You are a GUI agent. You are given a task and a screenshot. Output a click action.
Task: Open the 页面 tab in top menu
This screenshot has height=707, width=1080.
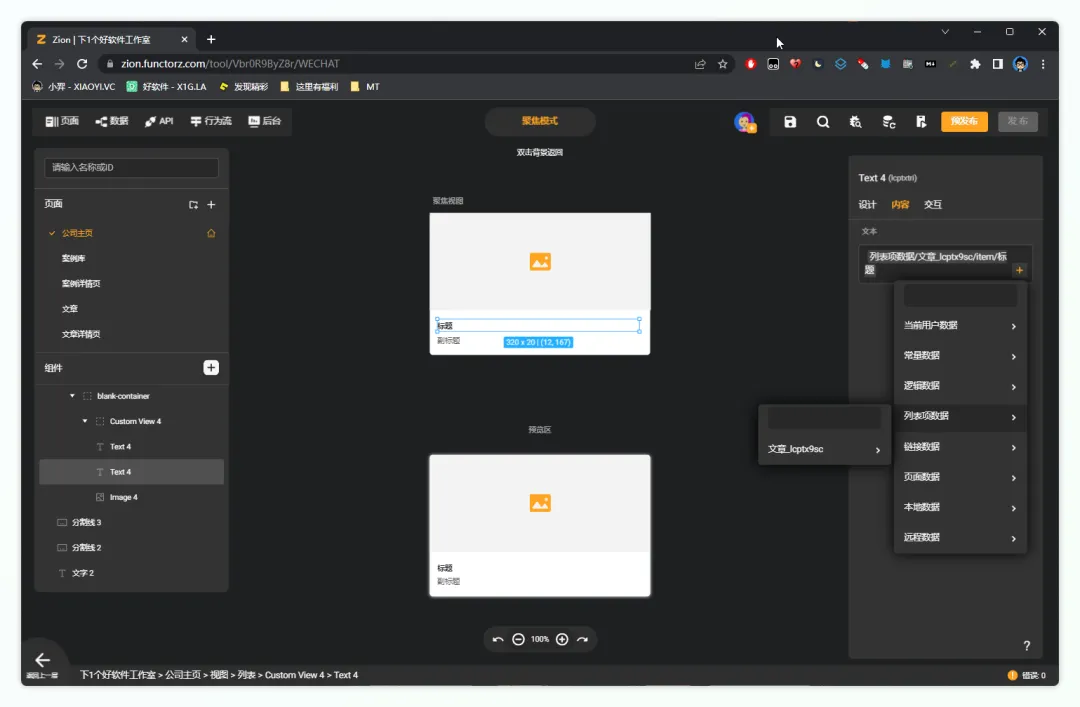click(62, 121)
